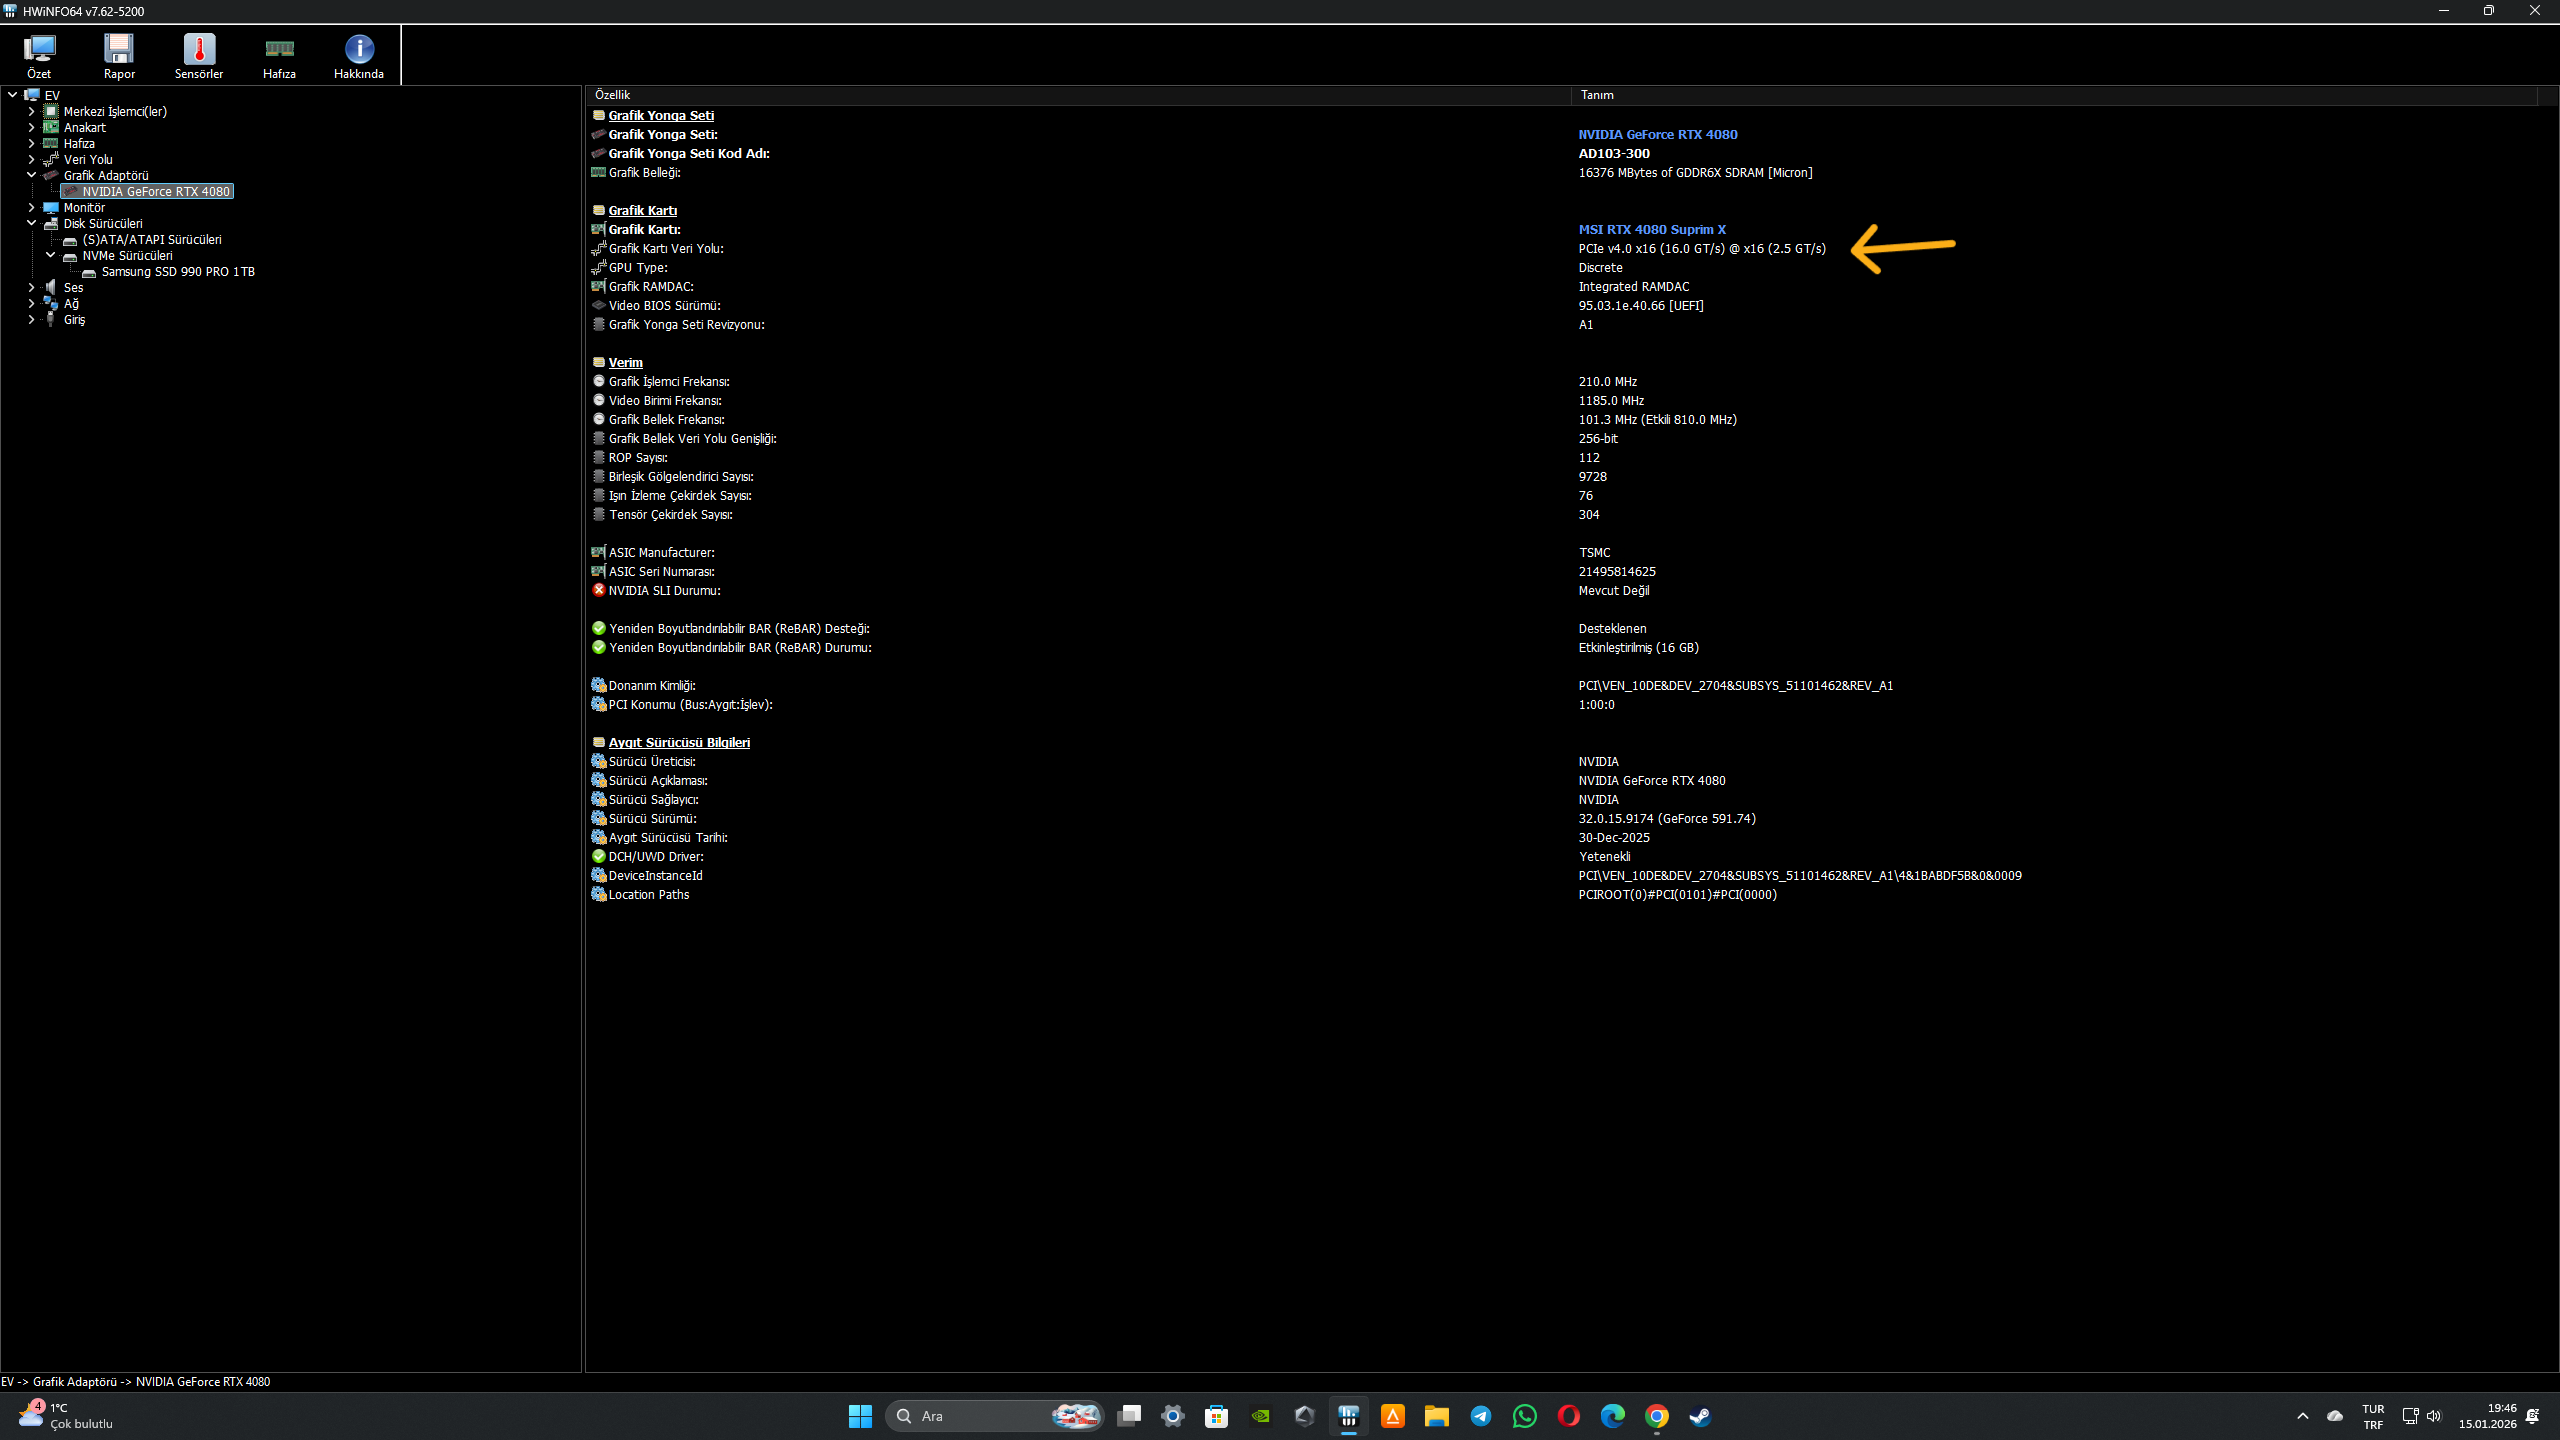Click the Grafik Kartı section heading
Viewport: 2560px width, 1440px height.
coord(643,210)
